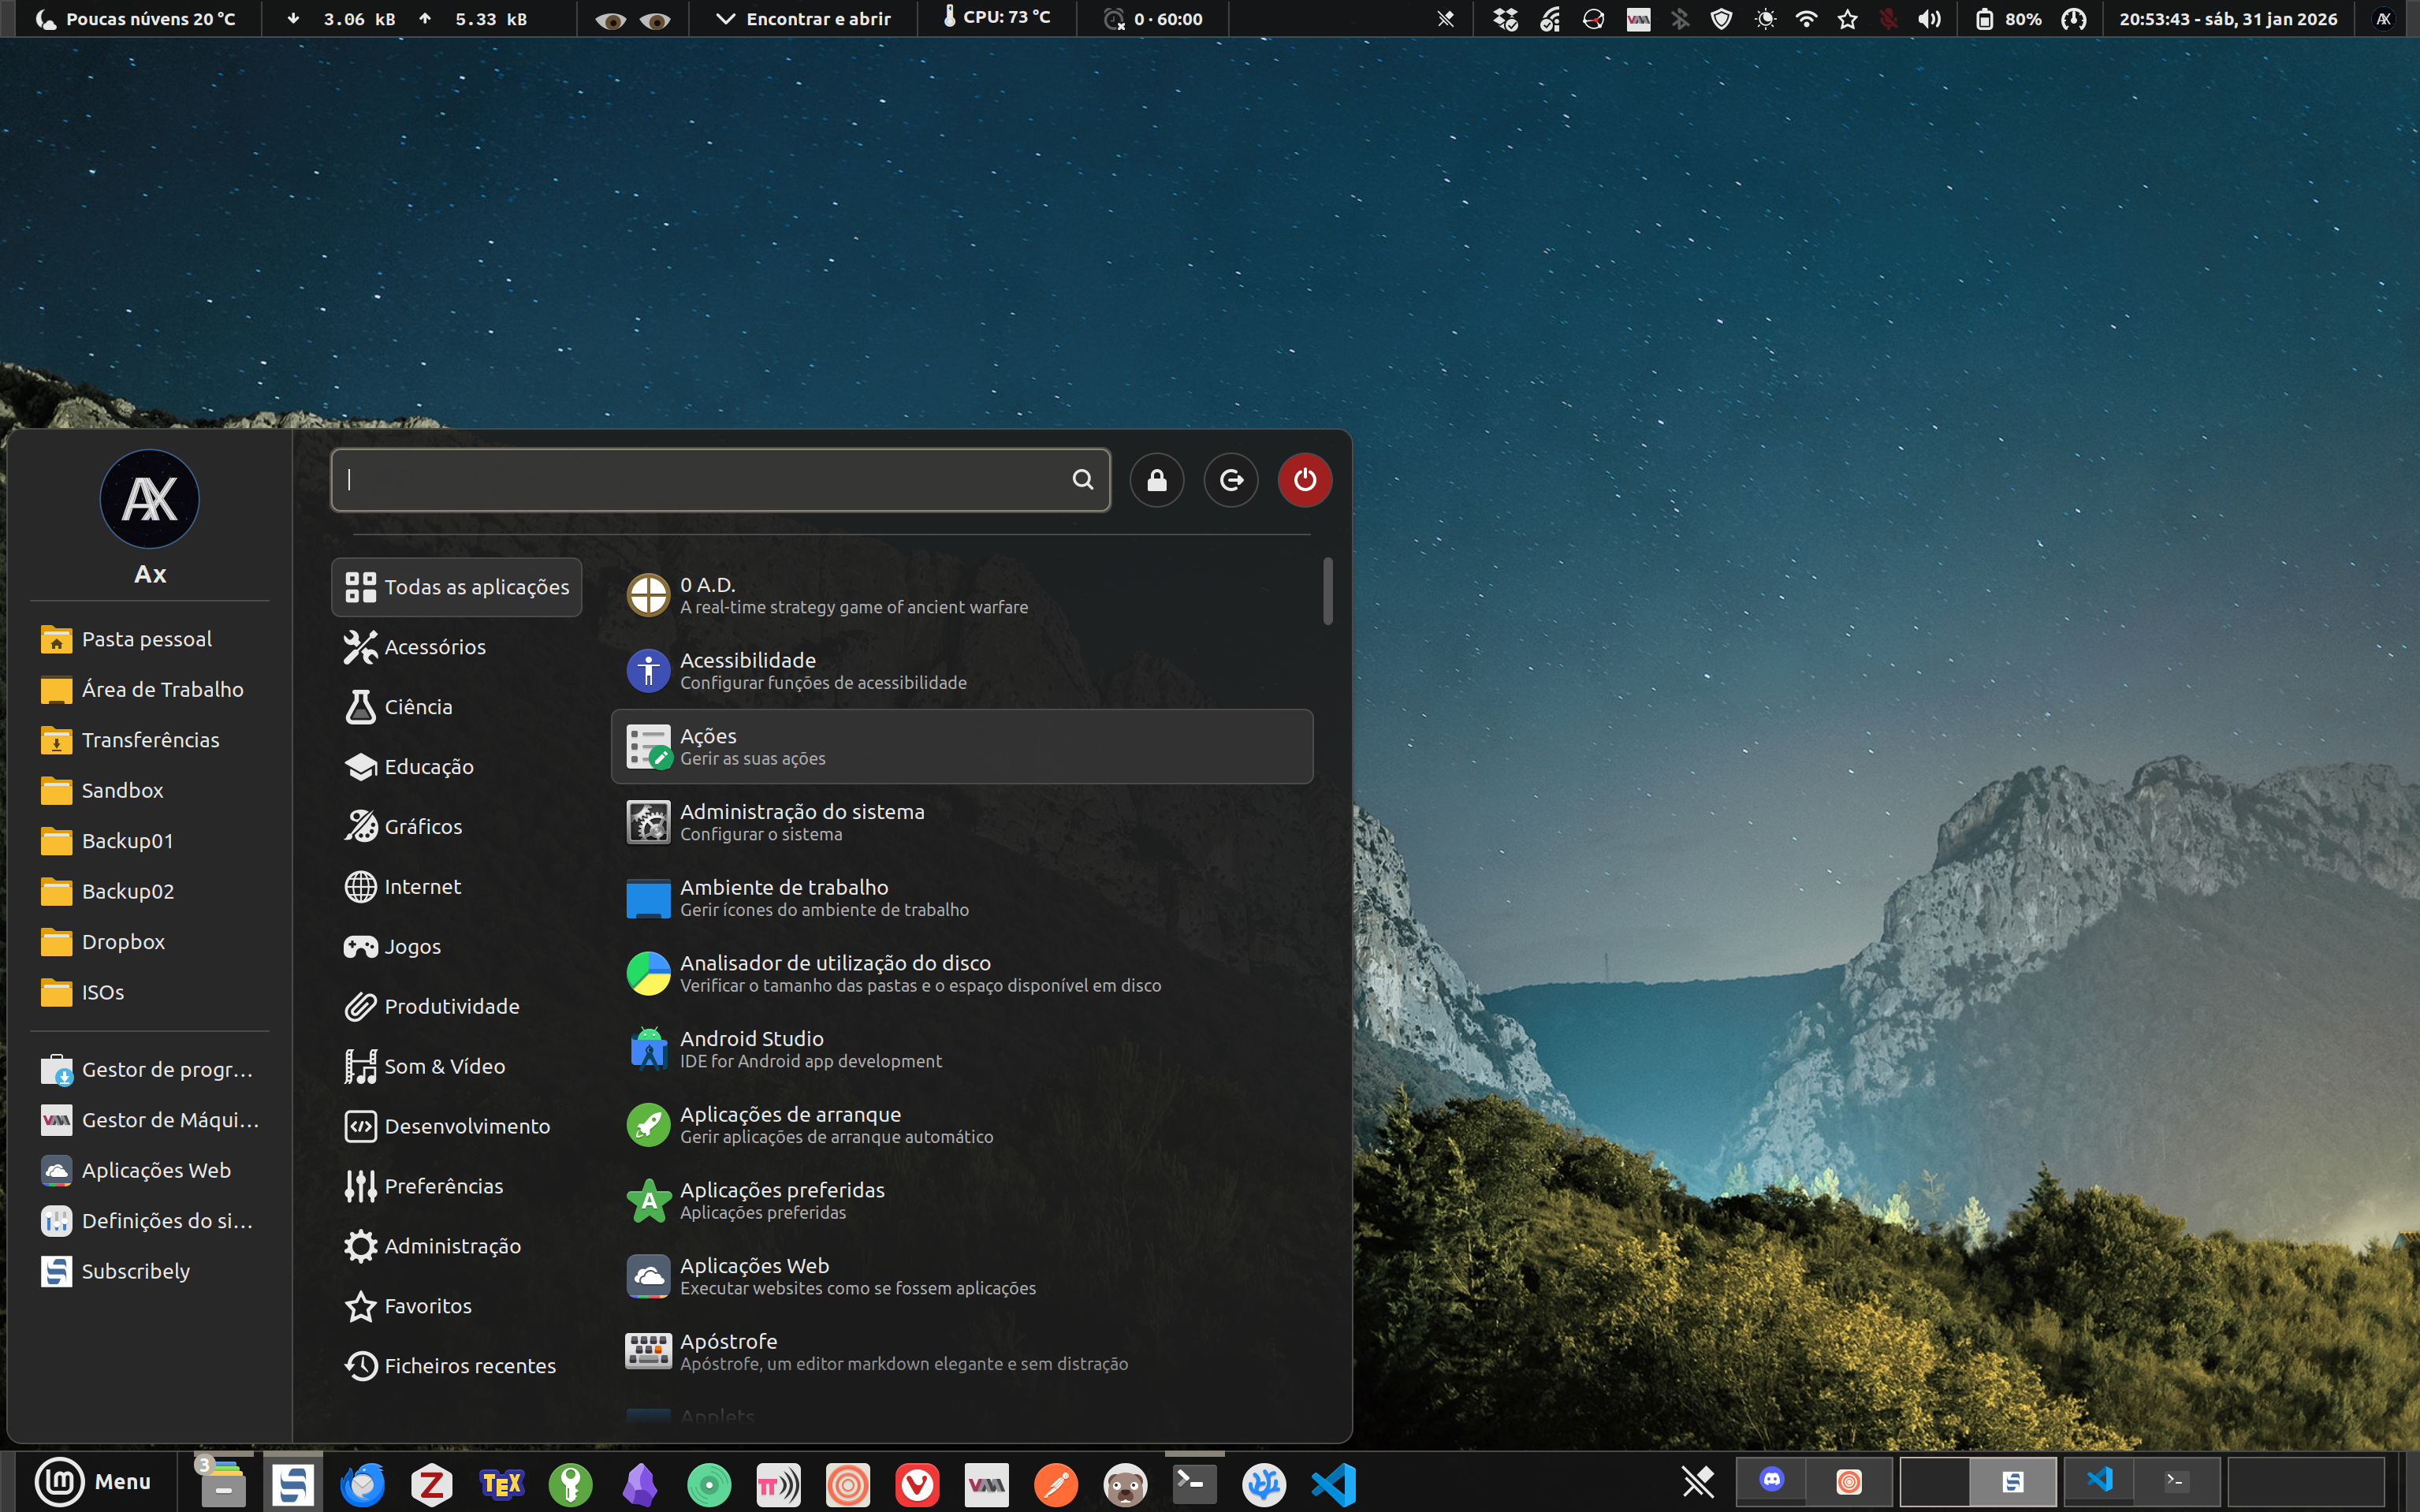This screenshot has width=2420, height=1512.
Task: Toggle the eye applet in top panel
Action: 632,19
